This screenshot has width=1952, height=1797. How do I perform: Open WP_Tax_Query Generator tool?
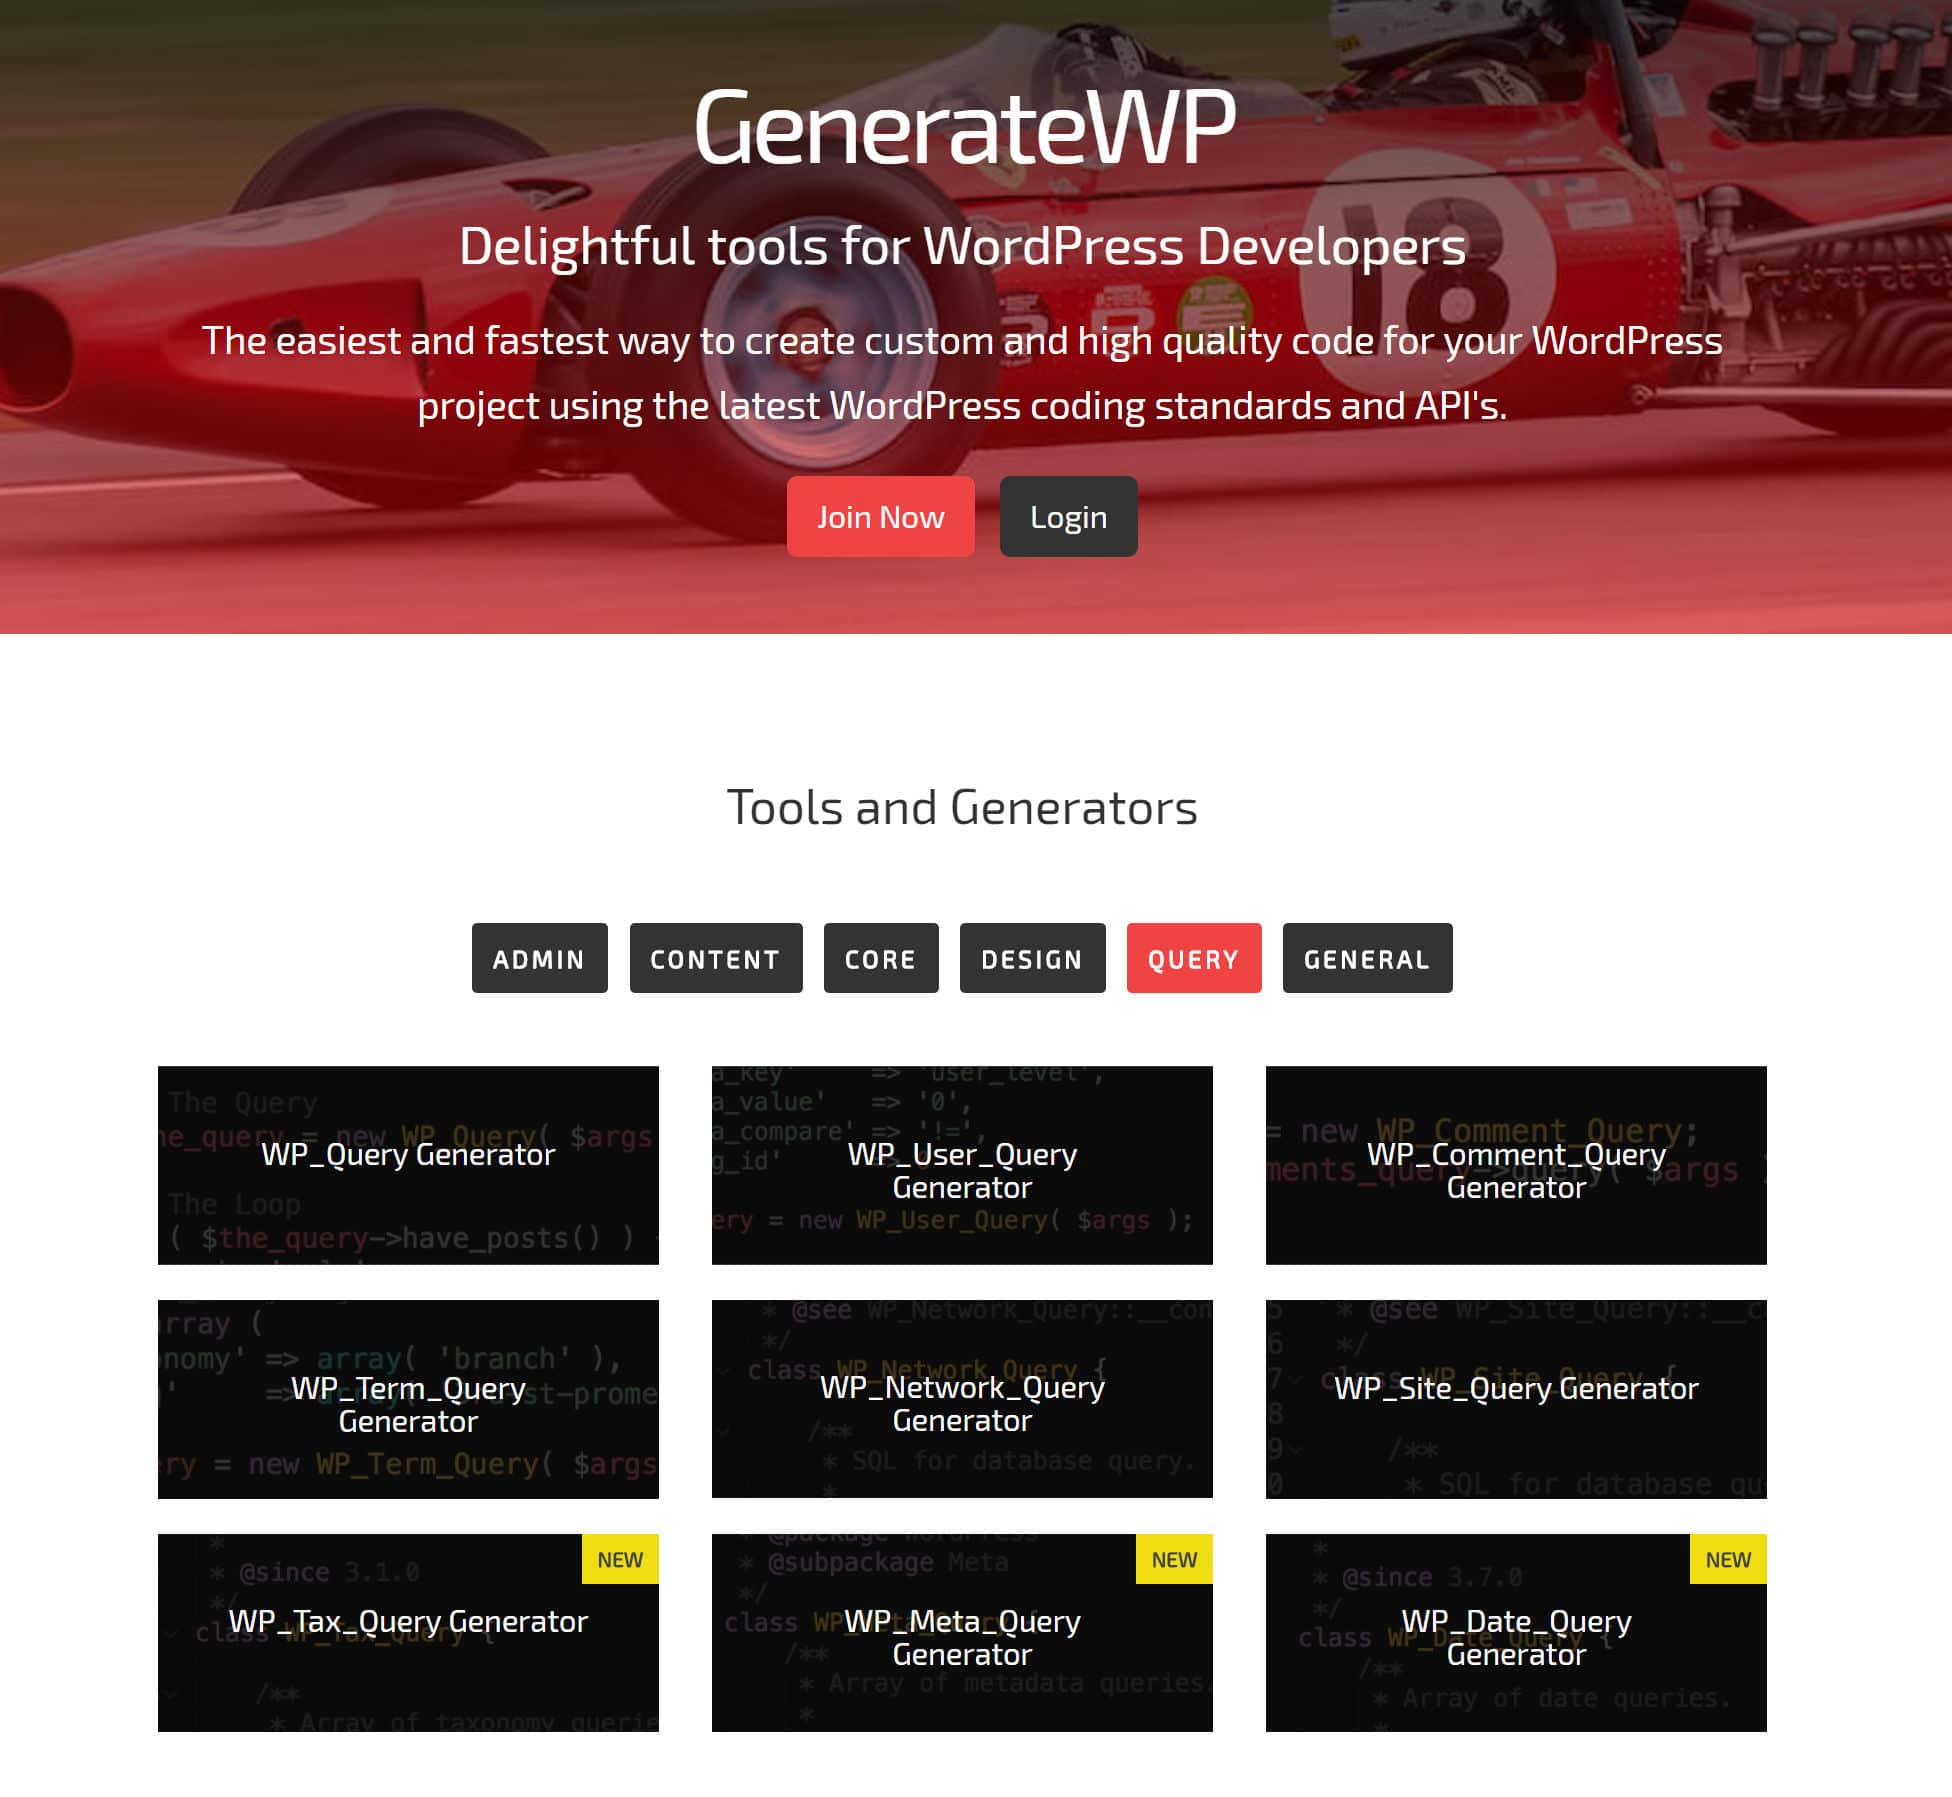(408, 1620)
